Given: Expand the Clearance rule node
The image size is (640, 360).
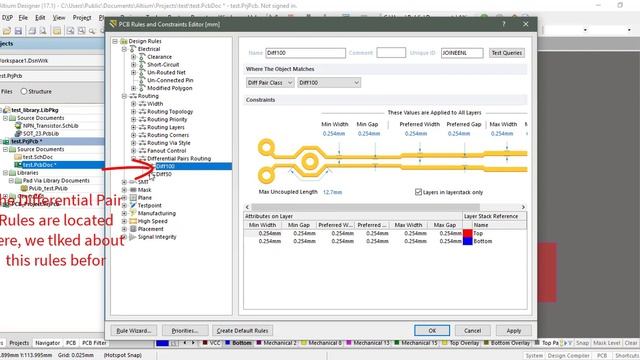Looking at the screenshot, I should click(x=133, y=57).
